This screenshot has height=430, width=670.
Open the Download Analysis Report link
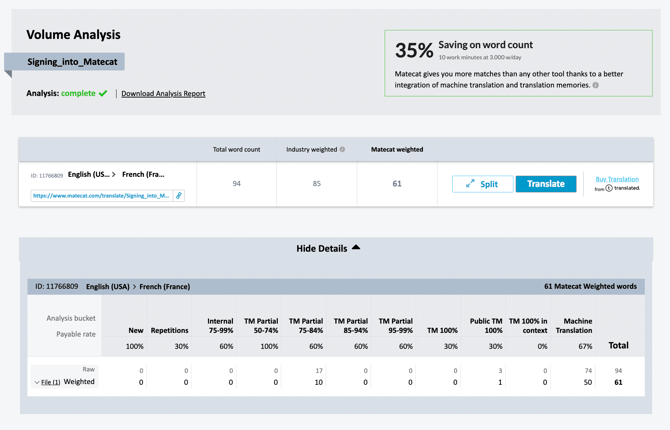coord(163,94)
